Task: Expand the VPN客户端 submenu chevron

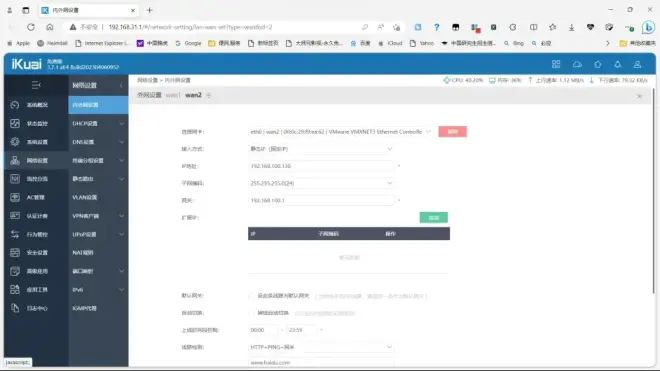Action: 121,216
